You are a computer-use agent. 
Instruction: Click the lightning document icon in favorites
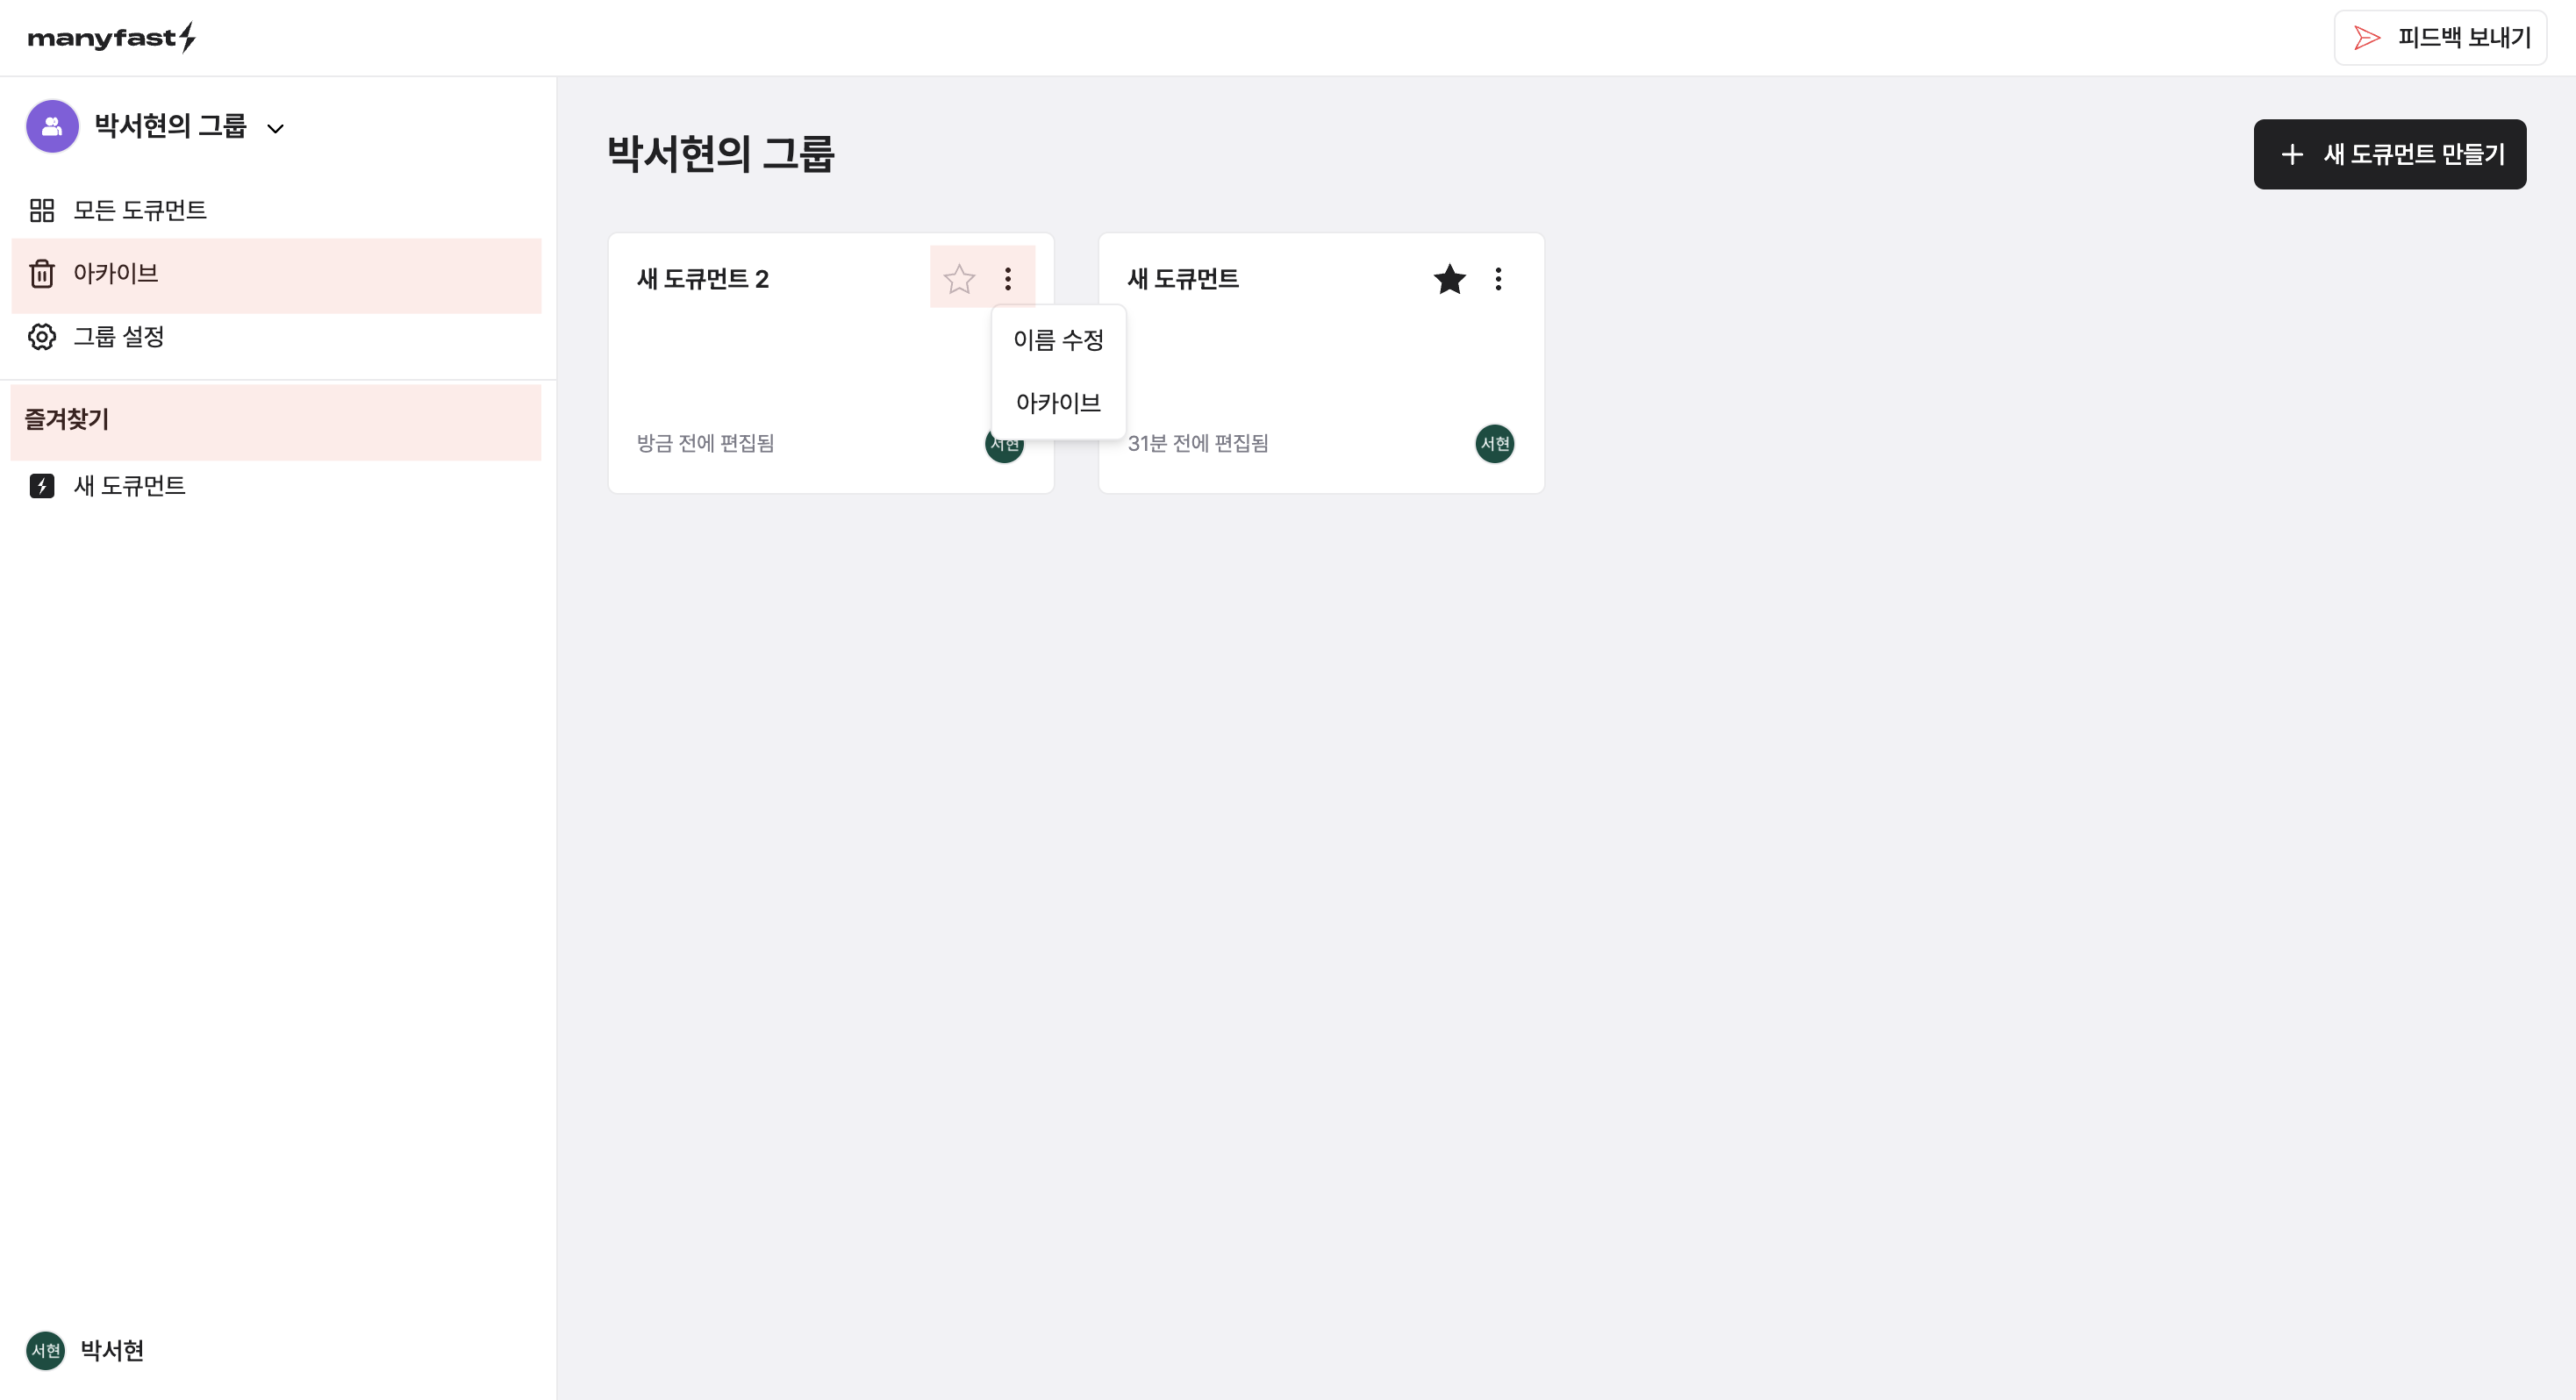(42, 486)
